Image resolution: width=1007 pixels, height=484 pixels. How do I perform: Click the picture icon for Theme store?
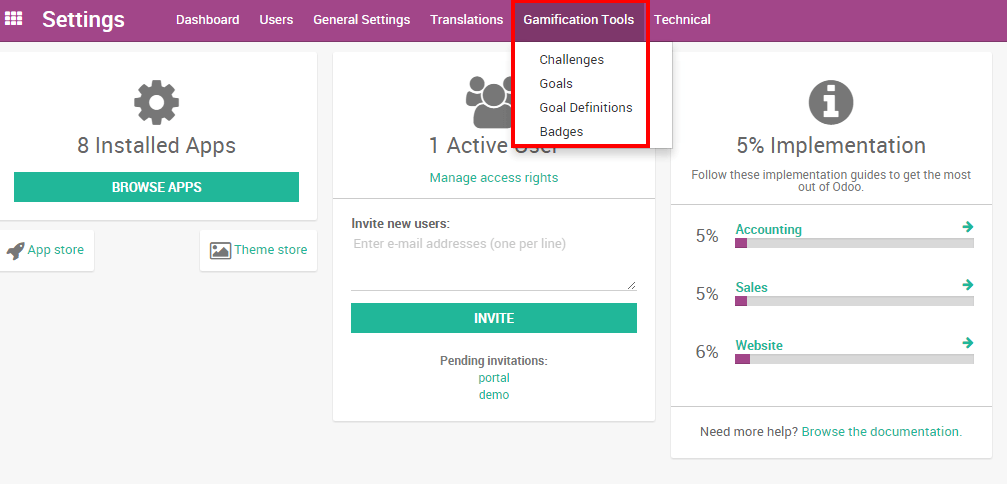pos(220,250)
